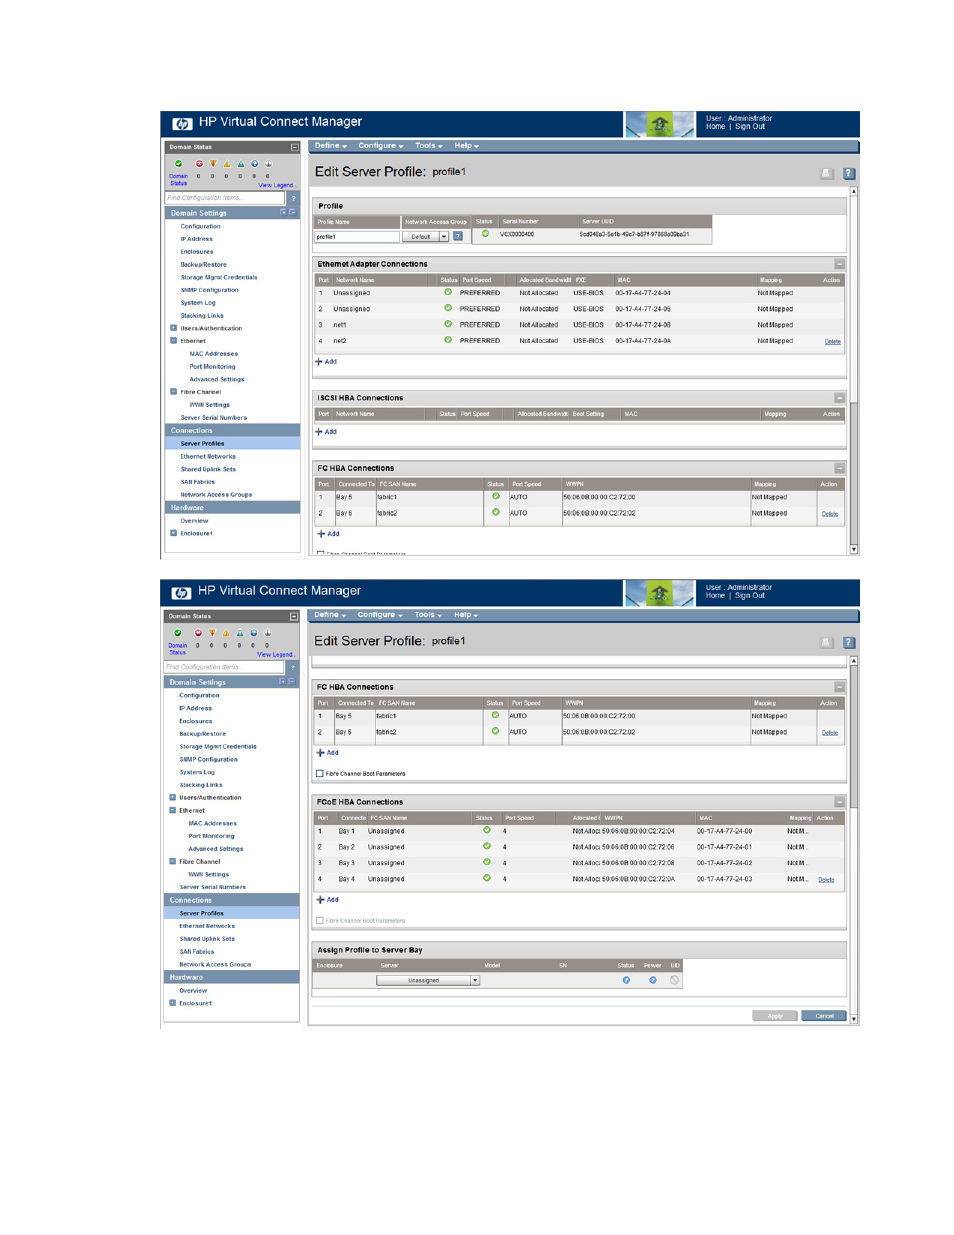Open the Tools menu in the lower screenshot
The image size is (954, 1235).
click(x=429, y=615)
